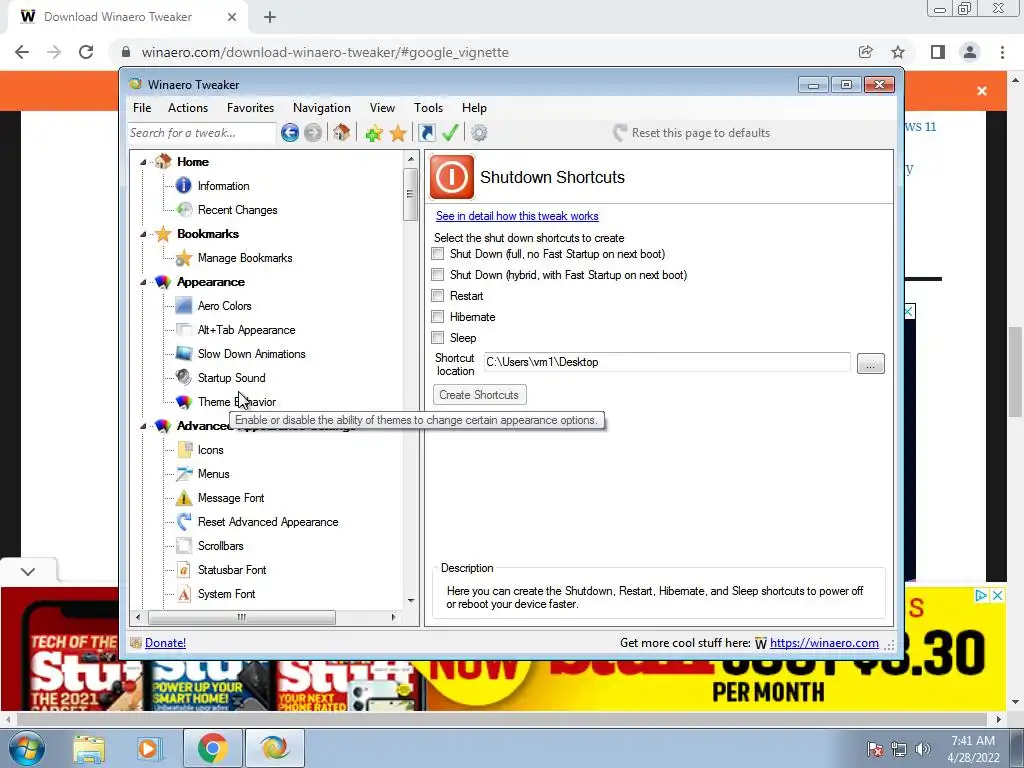Click See in detail how this tweak works
Viewport: 1024px width, 768px height.
click(x=517, y=216)
